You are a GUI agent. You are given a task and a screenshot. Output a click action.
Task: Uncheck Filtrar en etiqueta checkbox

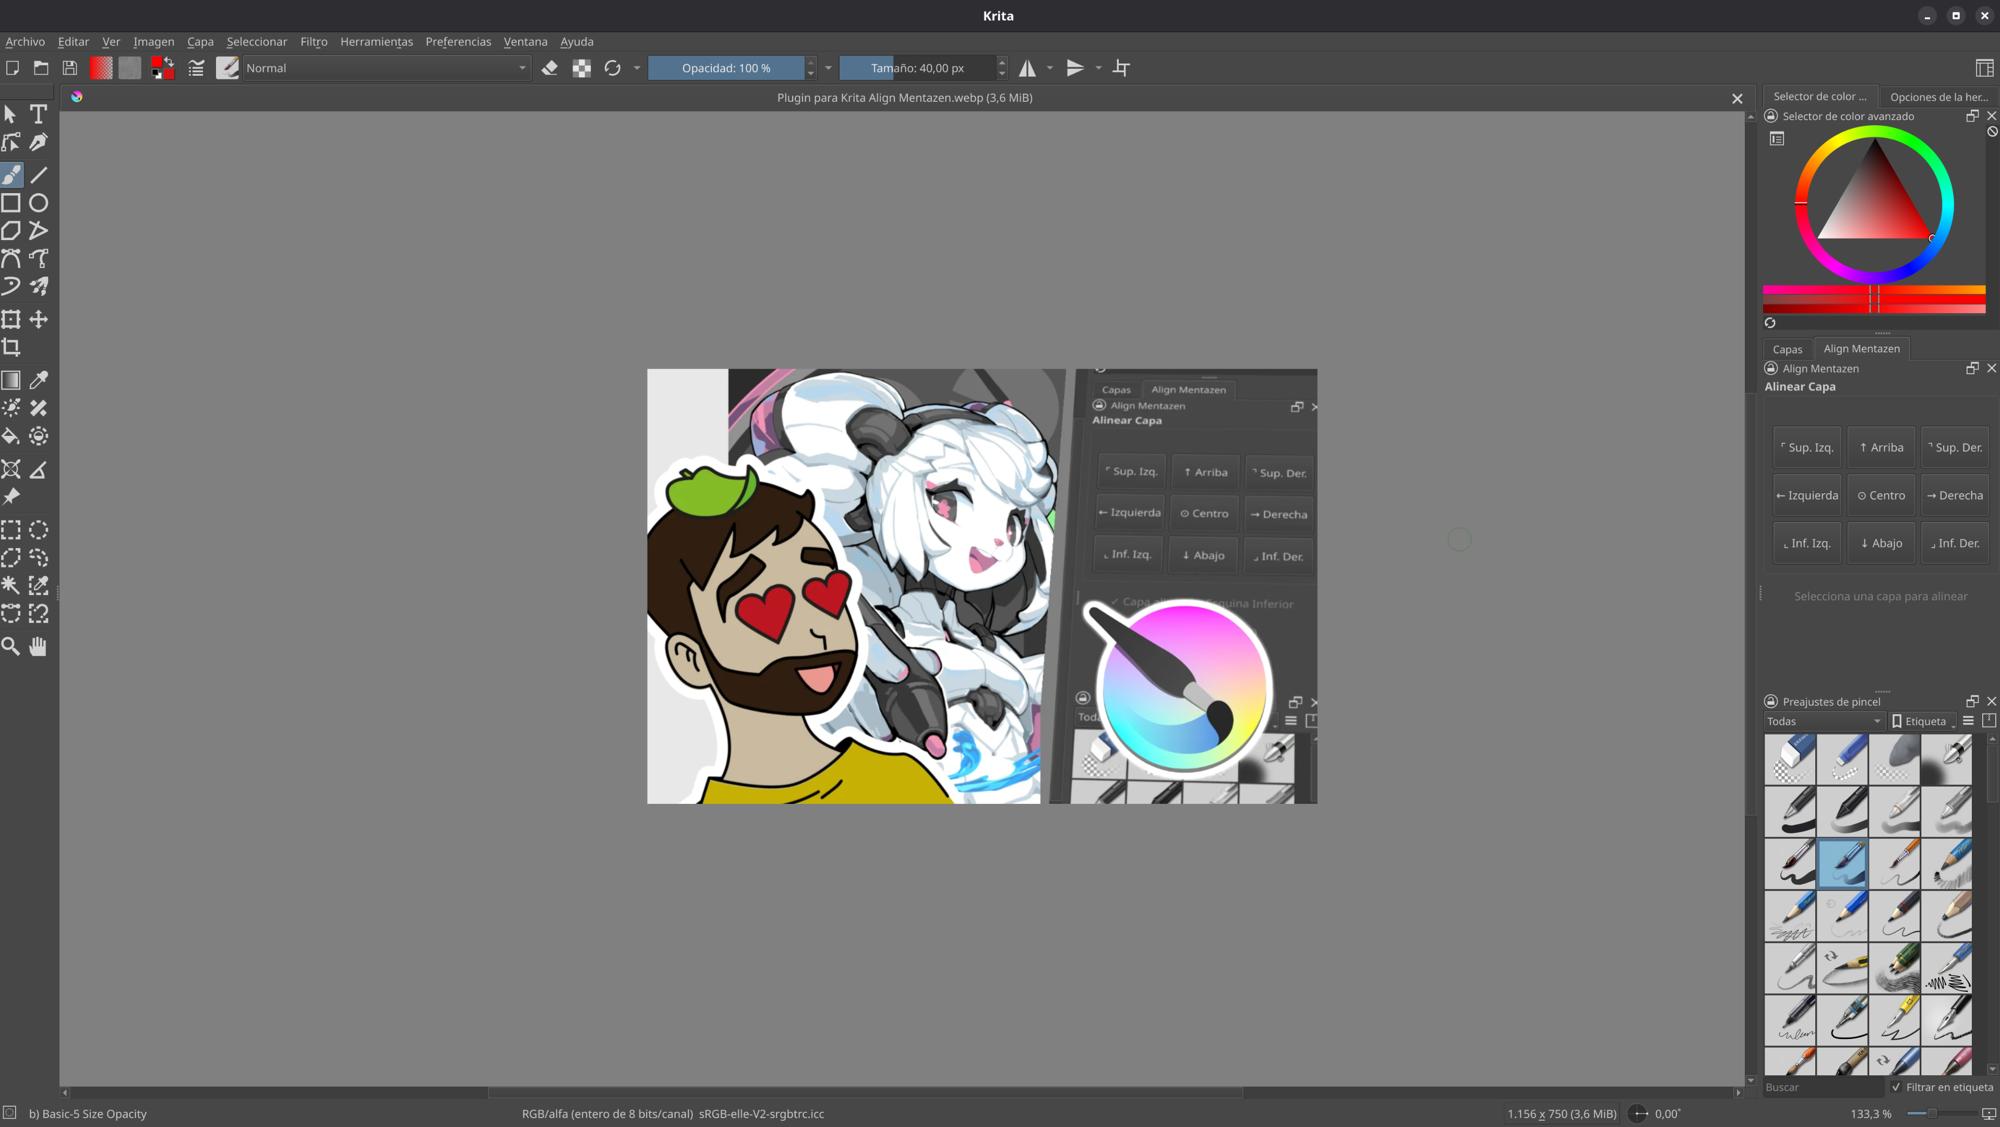click(1896, 1087)
